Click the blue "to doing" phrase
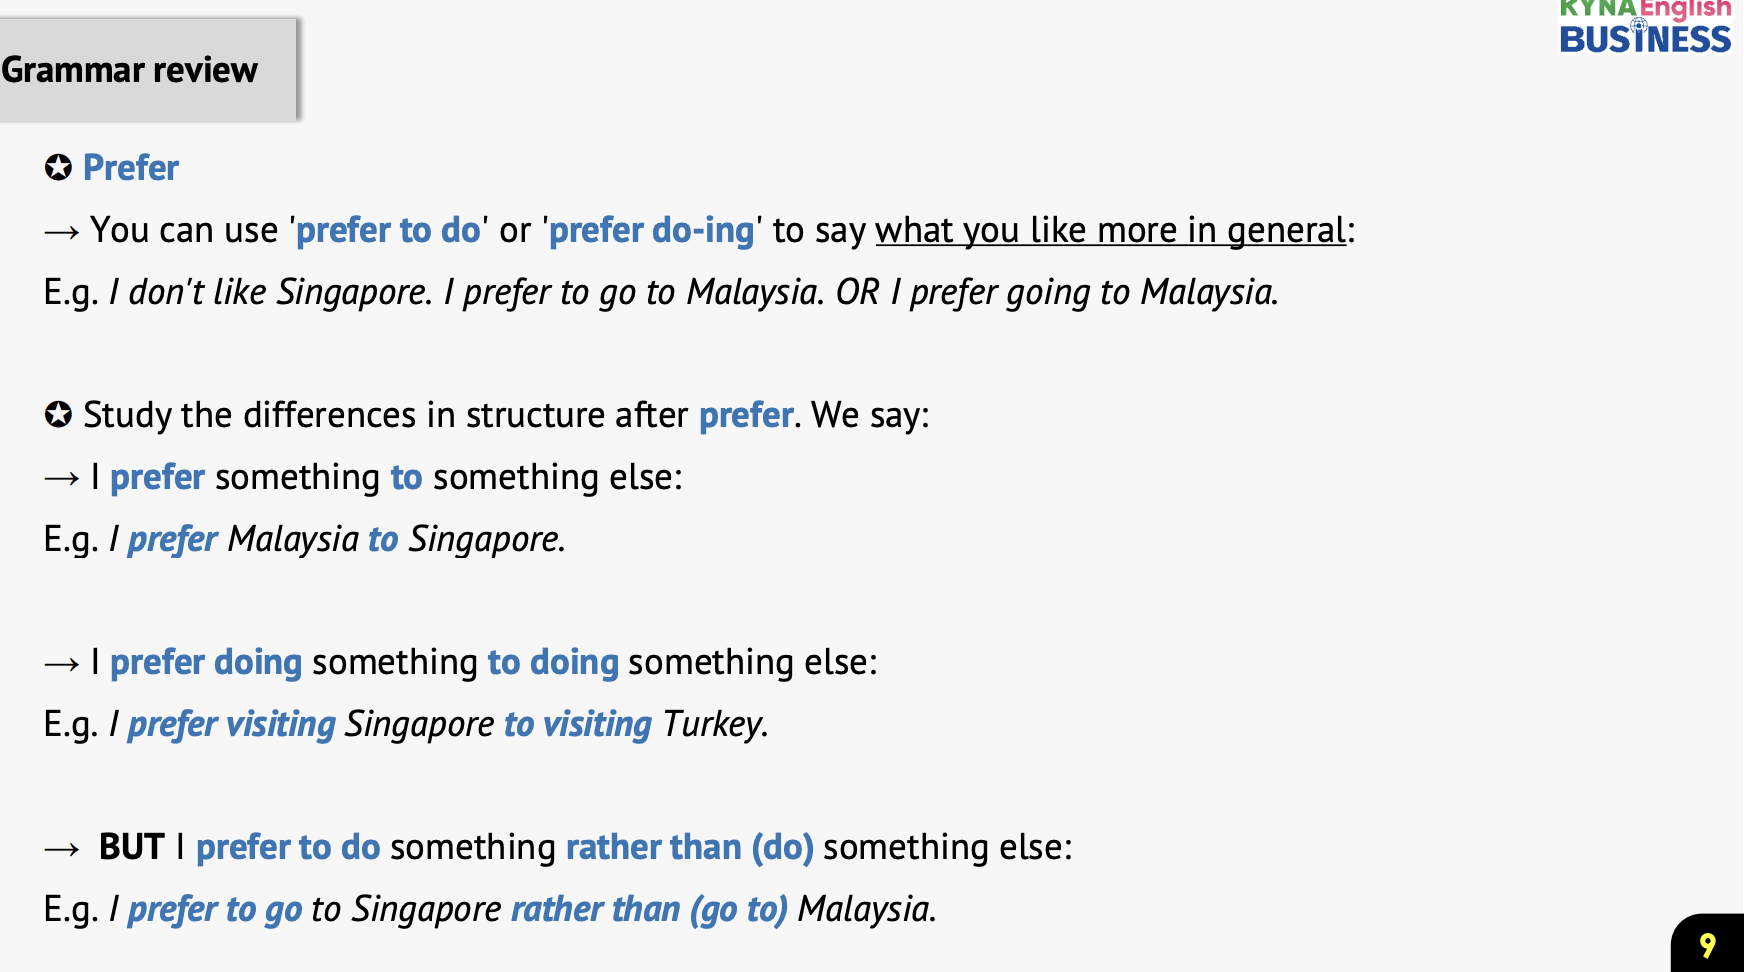Viewport: 1744px width, 972px height. point(553,662)
